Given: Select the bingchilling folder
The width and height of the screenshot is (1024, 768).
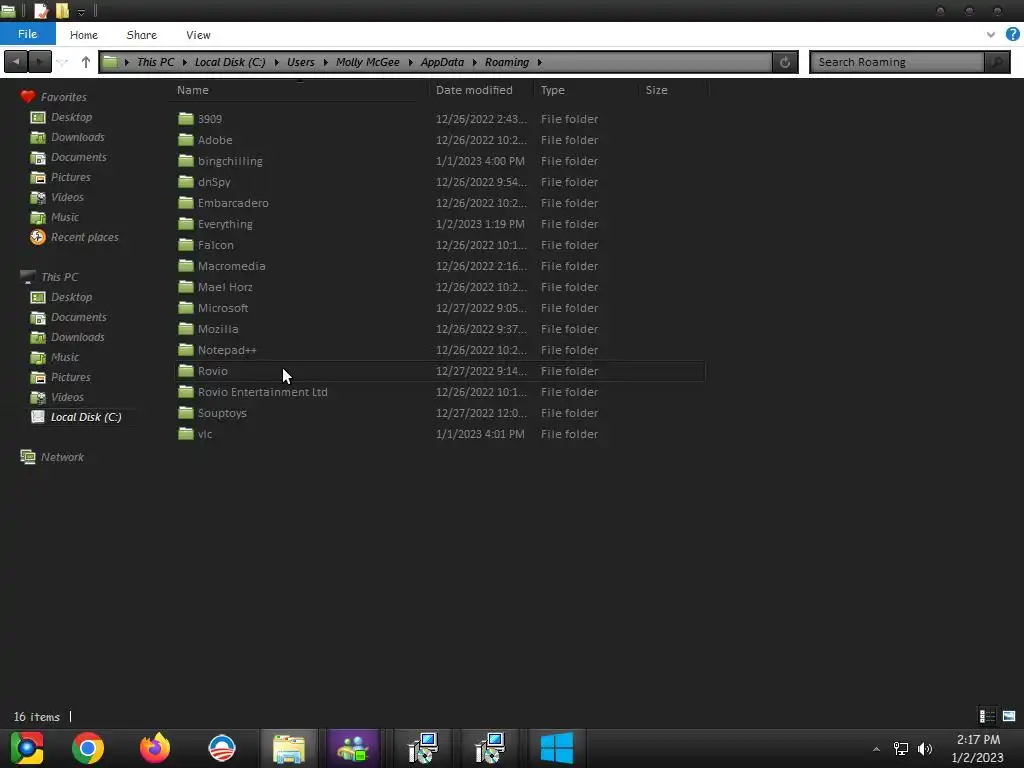Looking at the screenshot, I should [x=440, y=161].
